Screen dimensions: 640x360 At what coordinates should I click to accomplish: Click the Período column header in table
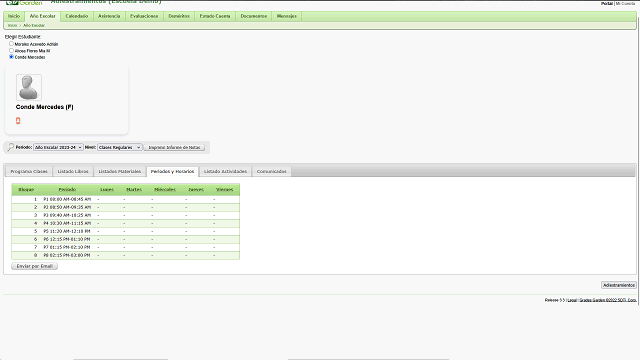click(x=67, y=189)
